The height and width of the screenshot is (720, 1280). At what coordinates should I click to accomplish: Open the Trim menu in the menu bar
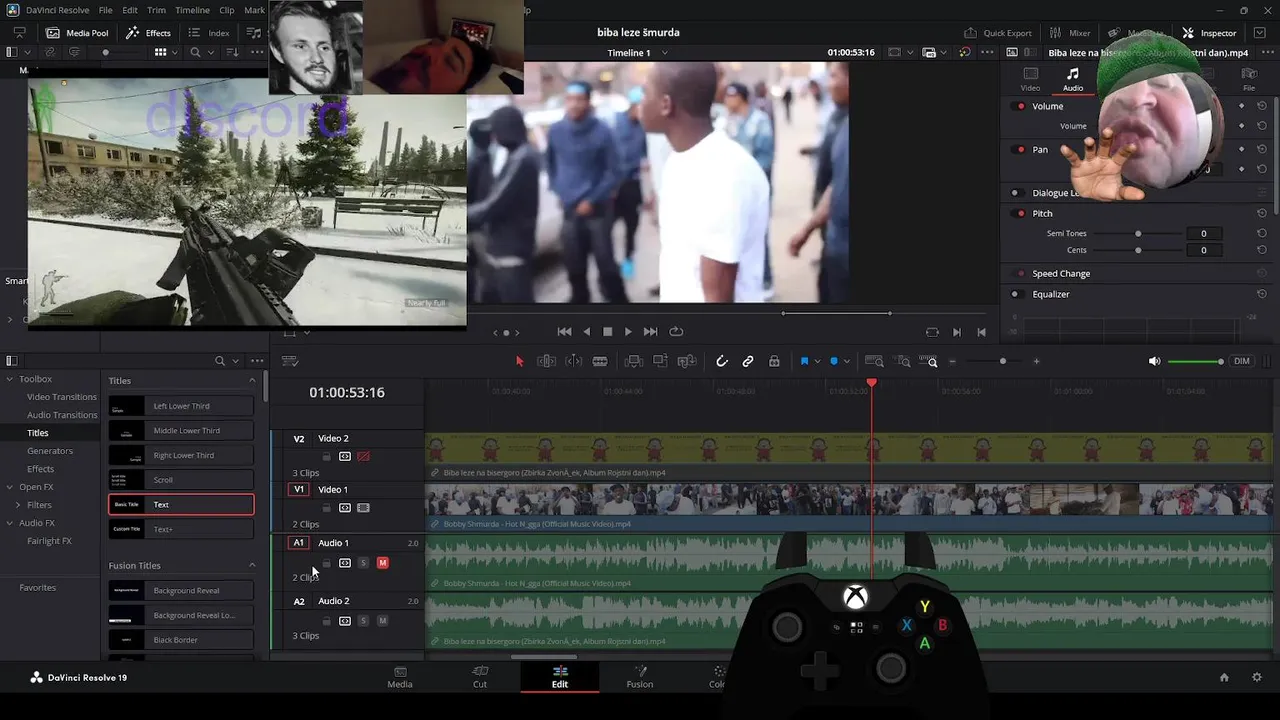156,10
